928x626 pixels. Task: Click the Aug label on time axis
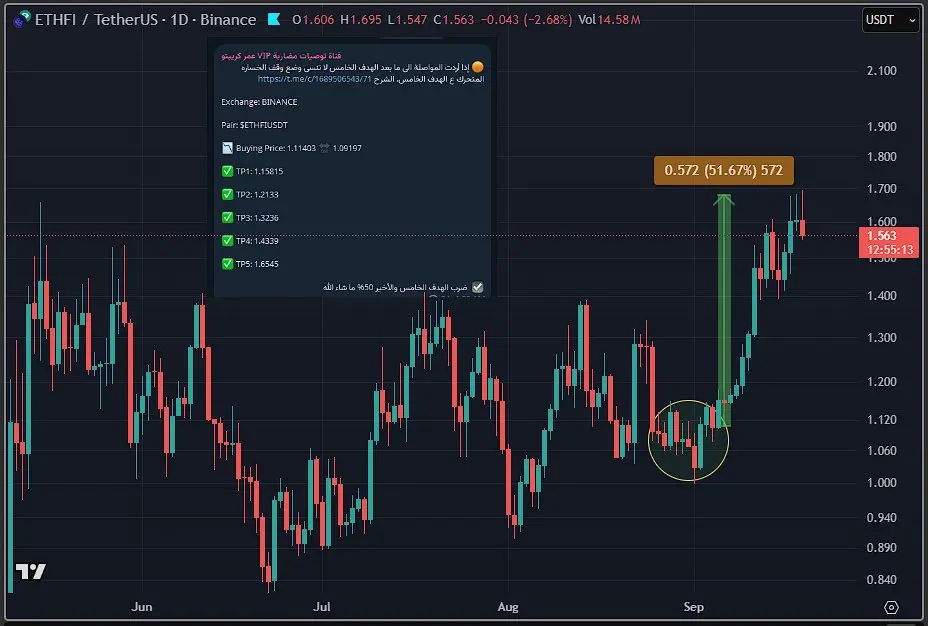coord(508,606)
